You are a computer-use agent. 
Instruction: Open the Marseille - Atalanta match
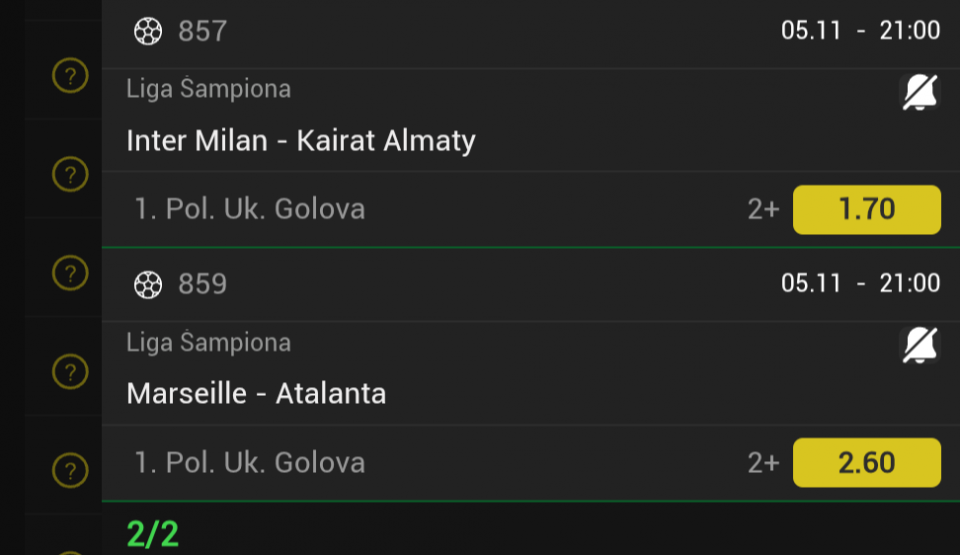[x=256, y=394]
